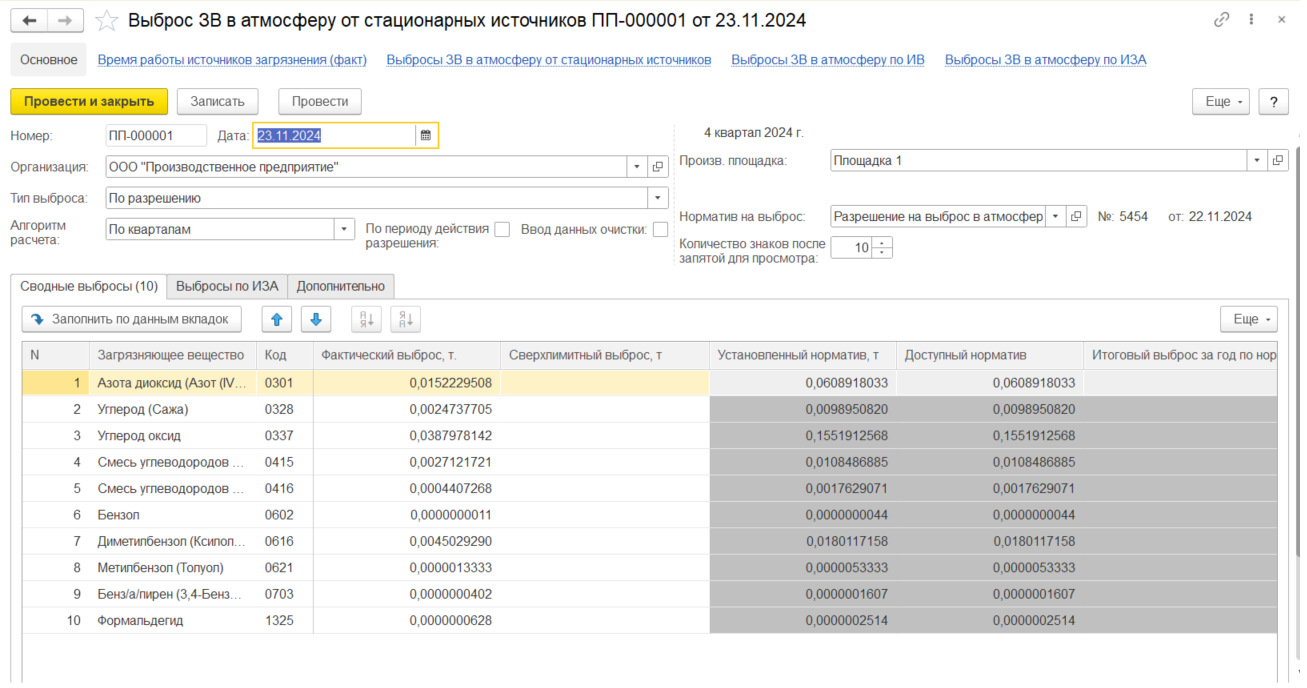Switch to Выбросы по ИЗА tab
The height and width of the screenshot is (688, 1307).
click(x=227, y=286)
